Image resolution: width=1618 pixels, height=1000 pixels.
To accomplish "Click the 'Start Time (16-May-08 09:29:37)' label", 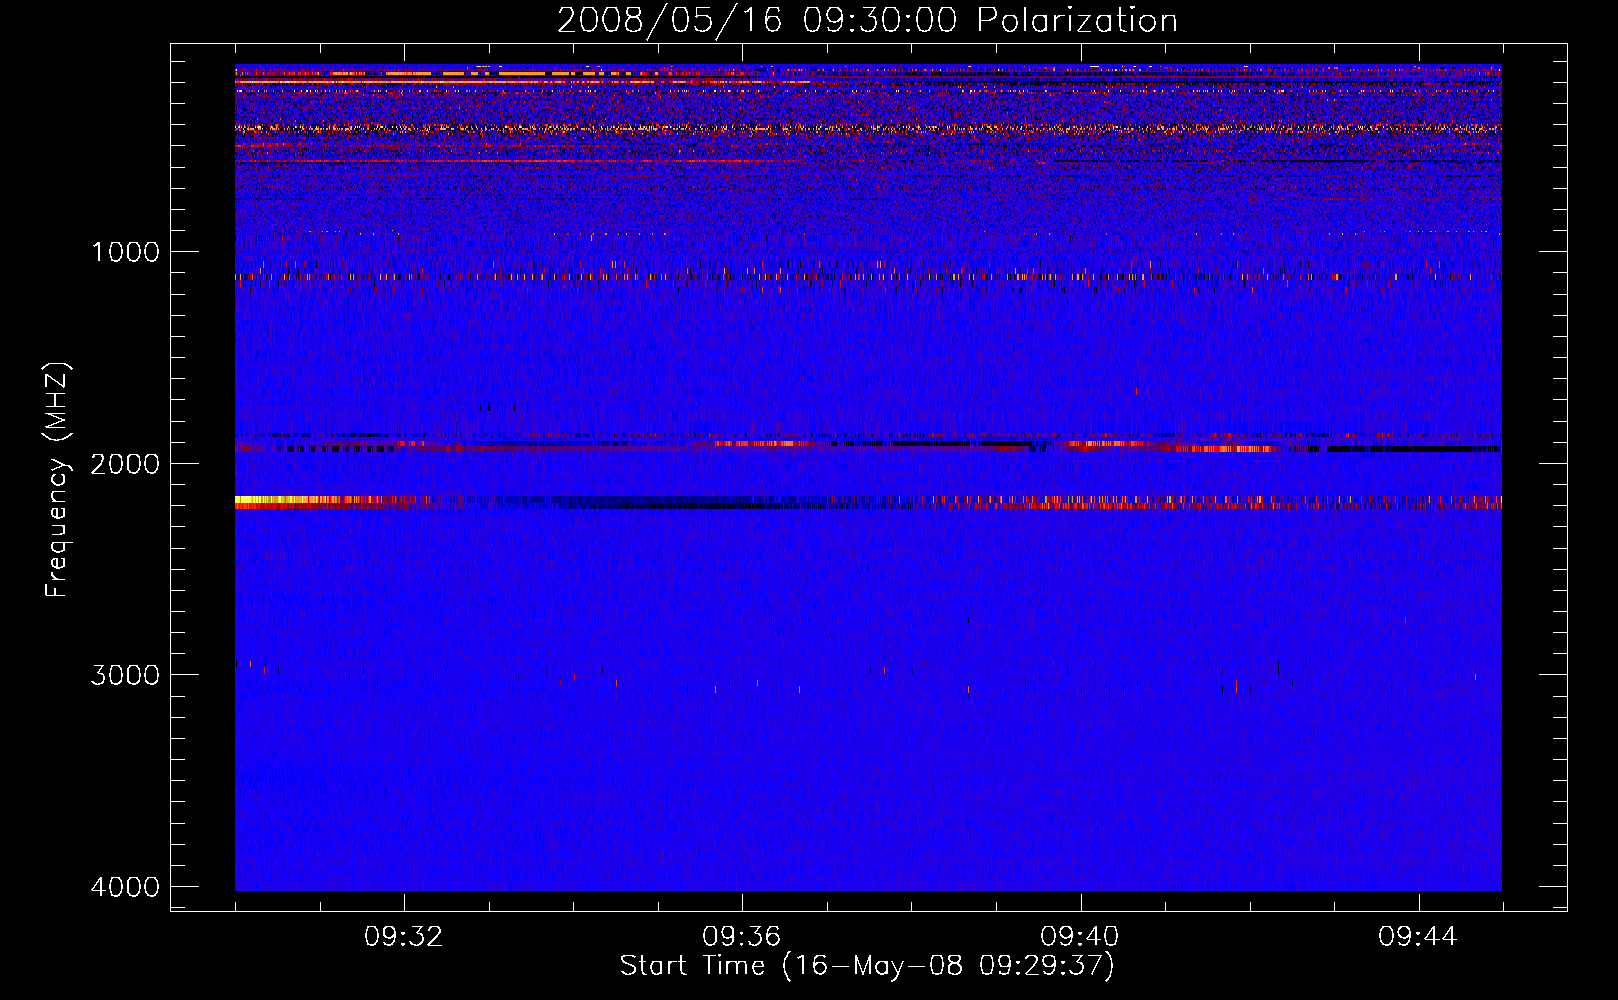I will click(x=867, y=965).
